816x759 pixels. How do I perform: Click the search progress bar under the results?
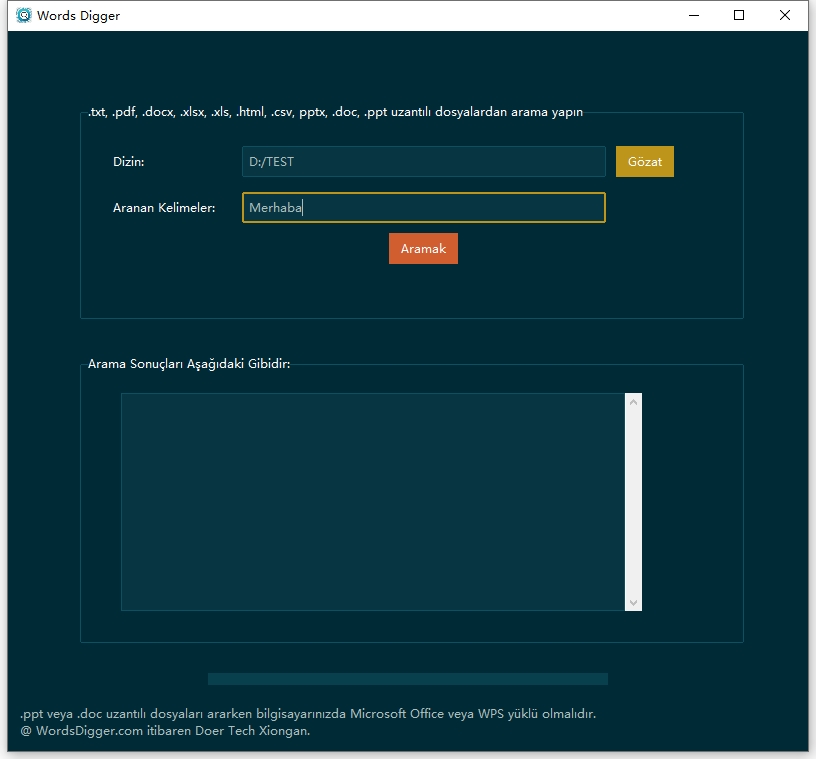pyautogui.click(x=407, y=679)
